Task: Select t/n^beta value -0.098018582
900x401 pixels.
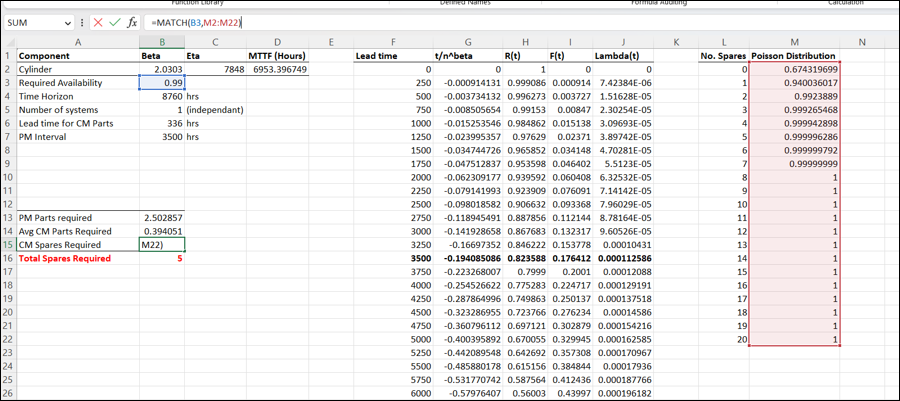Action: click(x=468, y=205)
